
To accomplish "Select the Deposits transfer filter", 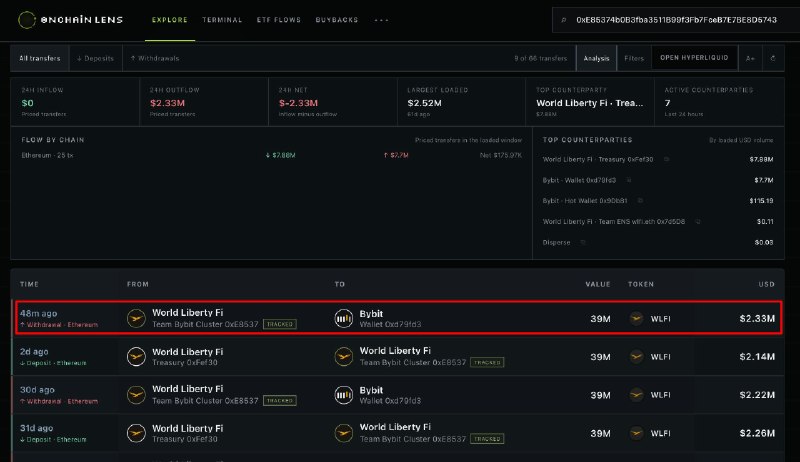I will [x=95, y=58].
